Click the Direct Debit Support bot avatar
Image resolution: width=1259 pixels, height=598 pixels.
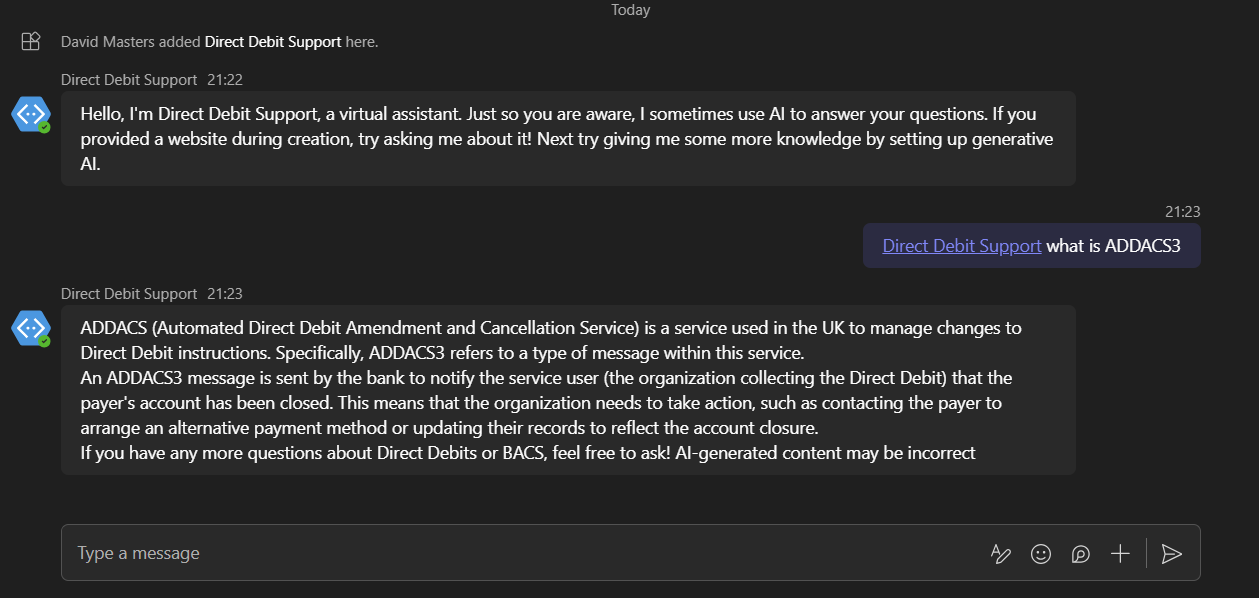tap(30, 114)
